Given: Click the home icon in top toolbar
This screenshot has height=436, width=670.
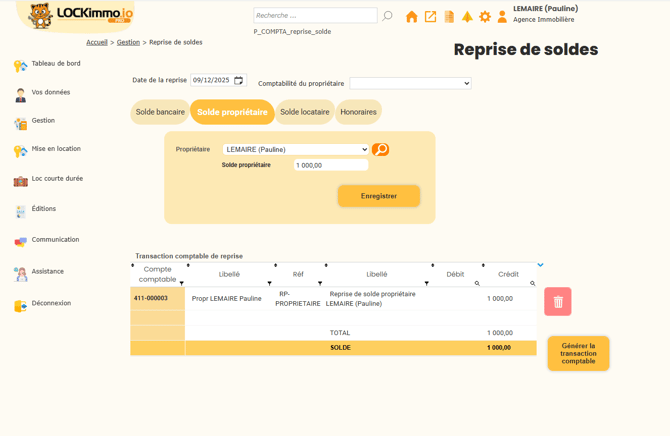Looking at the screenshot, I should coord(411,17).
